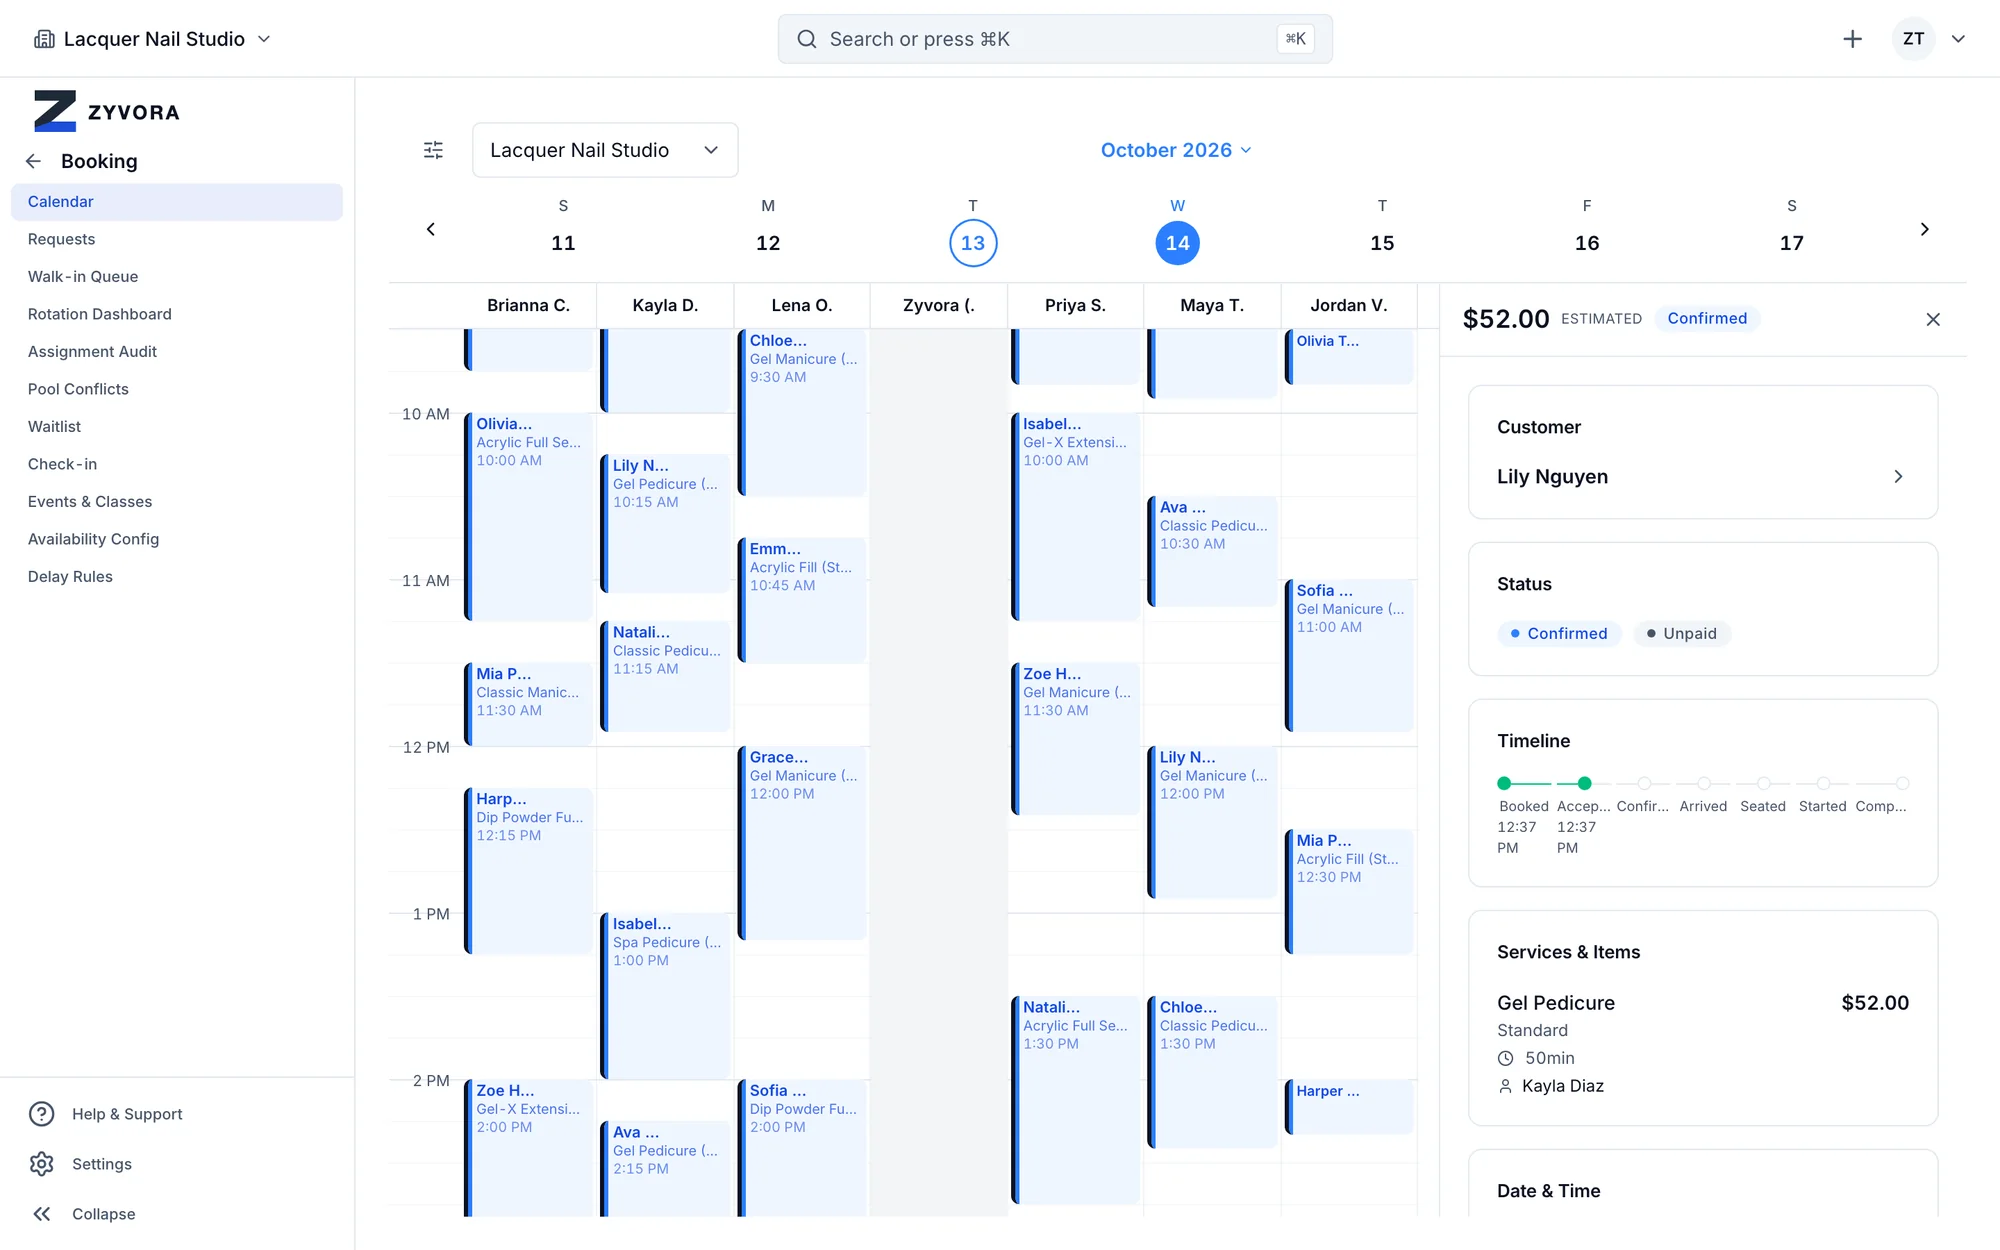
Task: Click the Kayla D. column header
Action: click(x=665, y=306)
